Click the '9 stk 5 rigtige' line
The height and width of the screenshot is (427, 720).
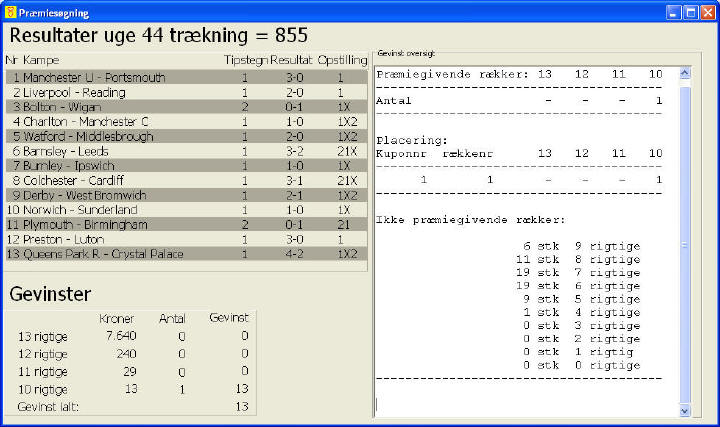[582, 299]
